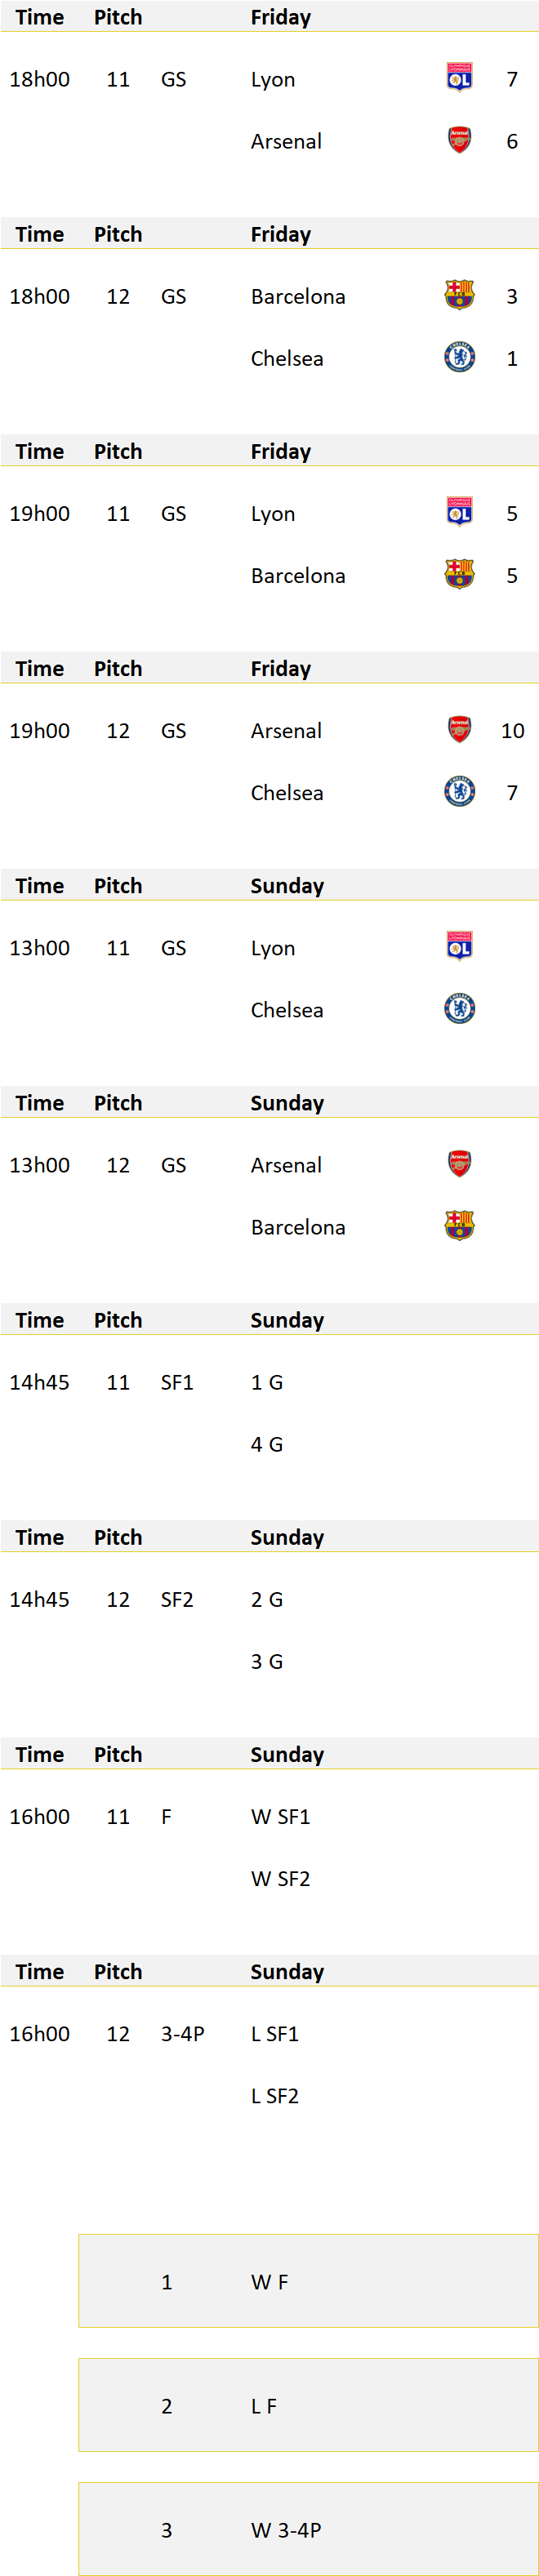The height and width of the screenshot is (2576, 539).
Task: Click Chelsea crest in Sunday Lyon match
Action: point(459,1008)
